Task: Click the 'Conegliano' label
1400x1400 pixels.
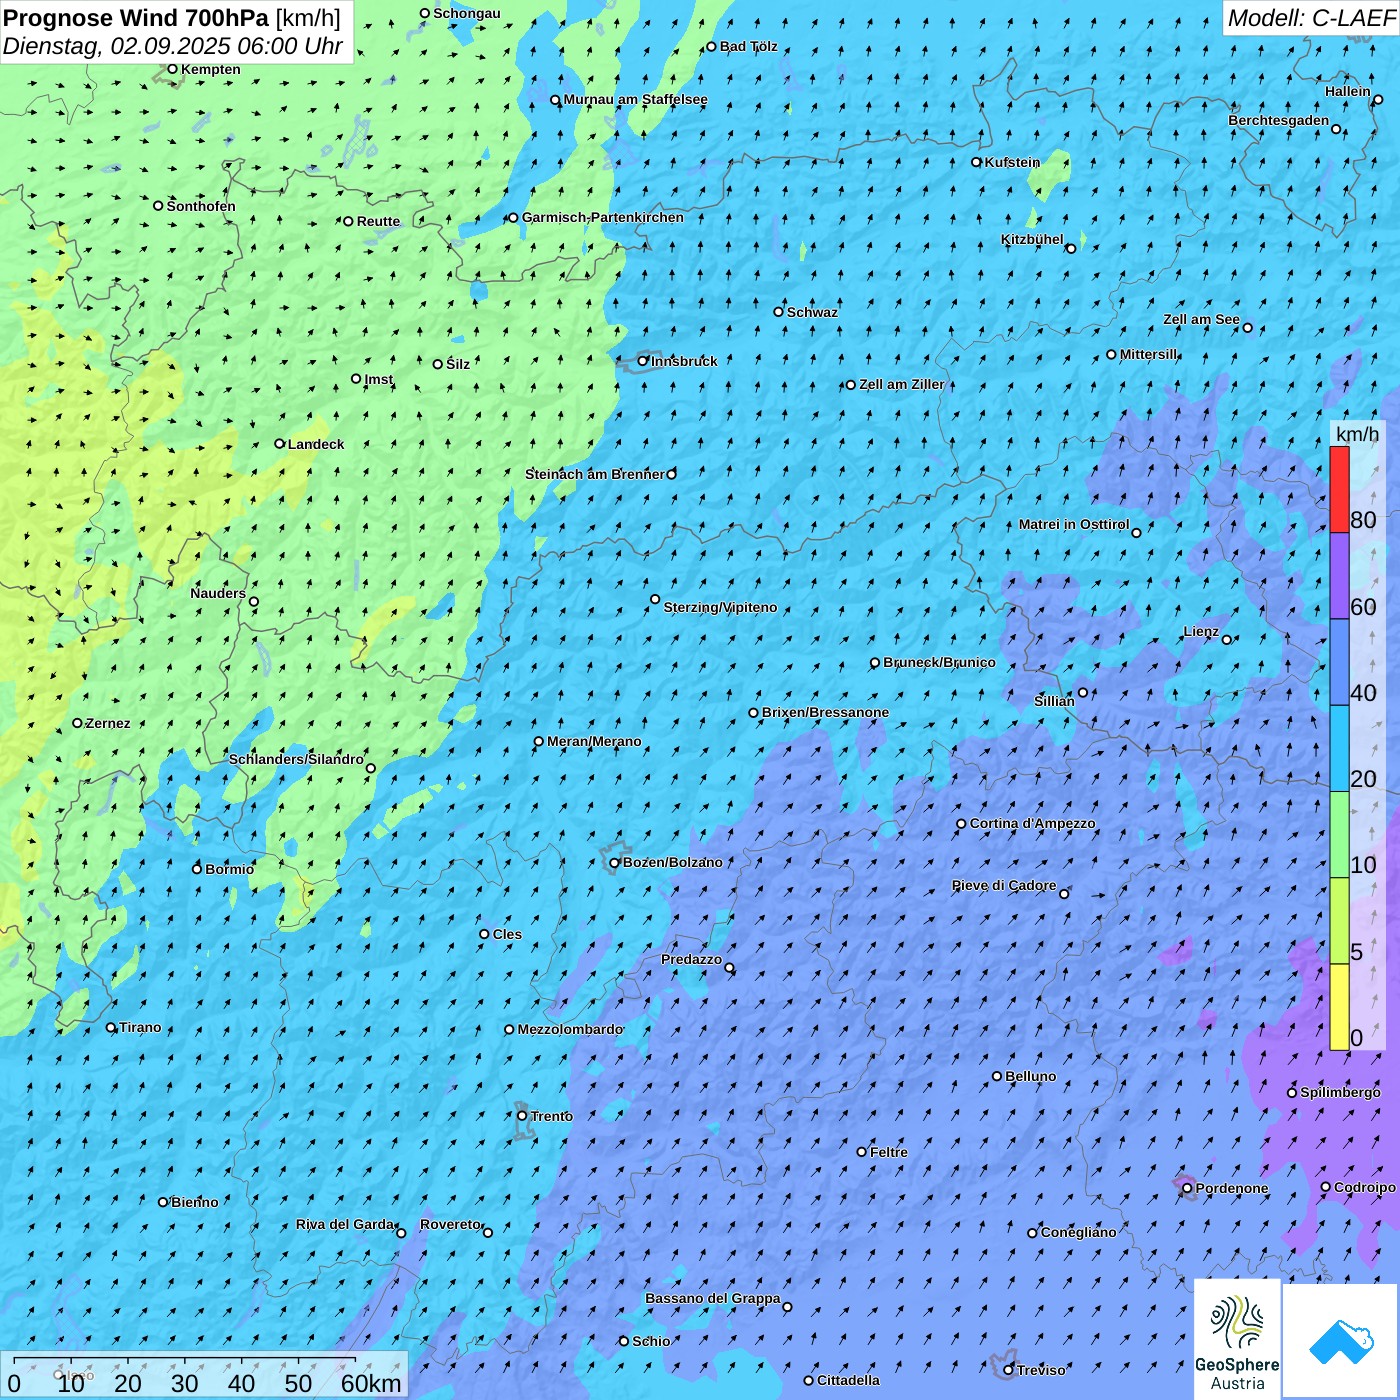Action: coord(1079,1232)
